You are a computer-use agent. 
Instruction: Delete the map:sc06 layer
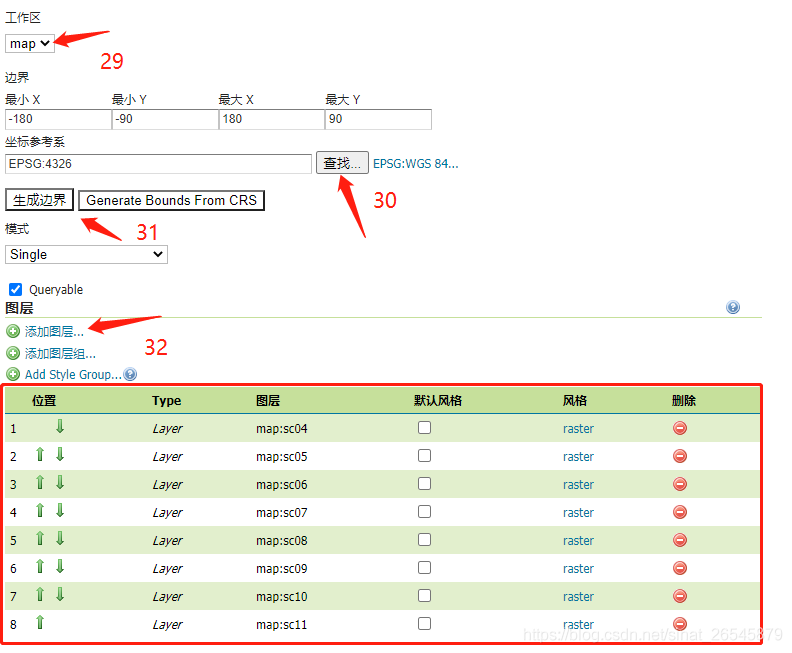(x=680, y=484)
